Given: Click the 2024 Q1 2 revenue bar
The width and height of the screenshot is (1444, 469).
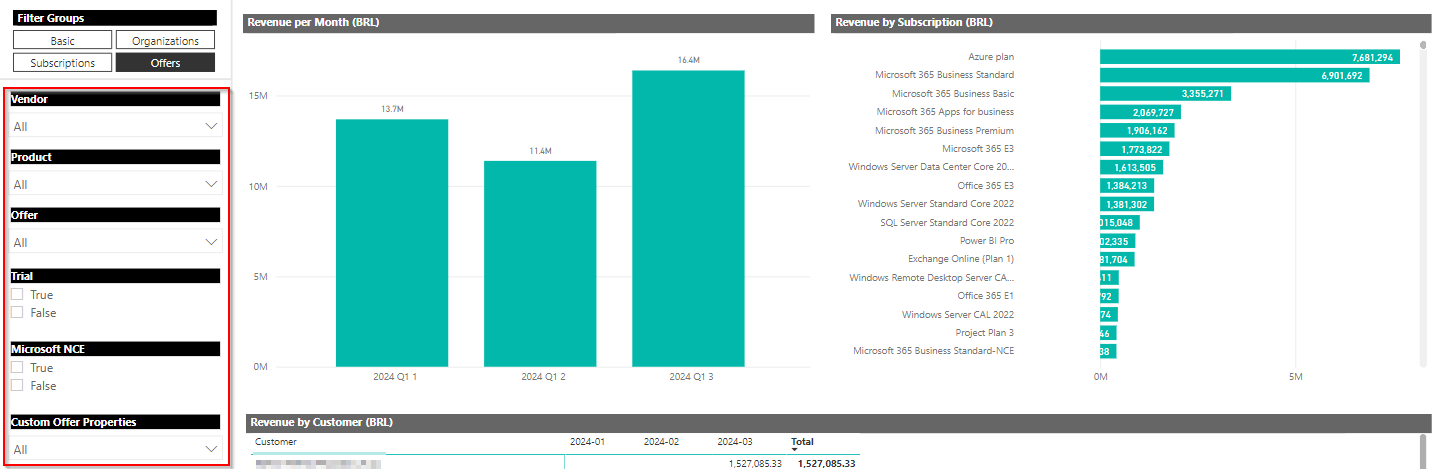Looking at the screenshot, I should pyautogui.click(x=540, y=264).
